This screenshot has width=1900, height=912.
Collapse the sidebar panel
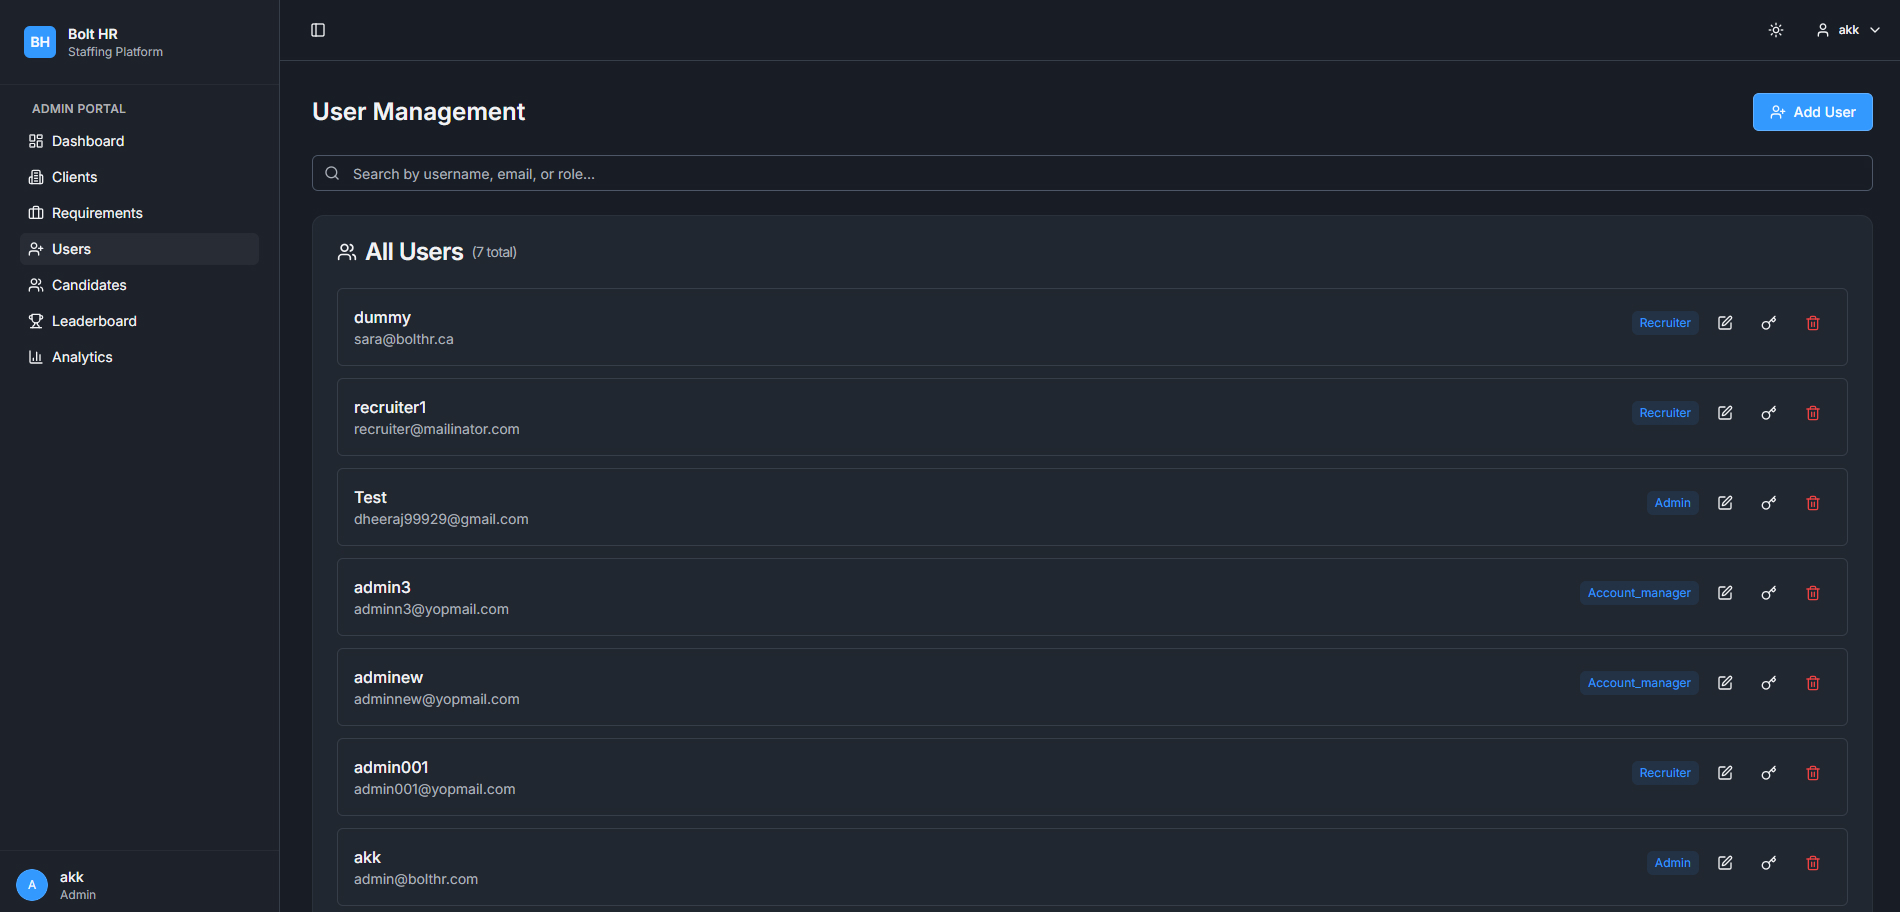pyautogui.click(x=318, y=30)
